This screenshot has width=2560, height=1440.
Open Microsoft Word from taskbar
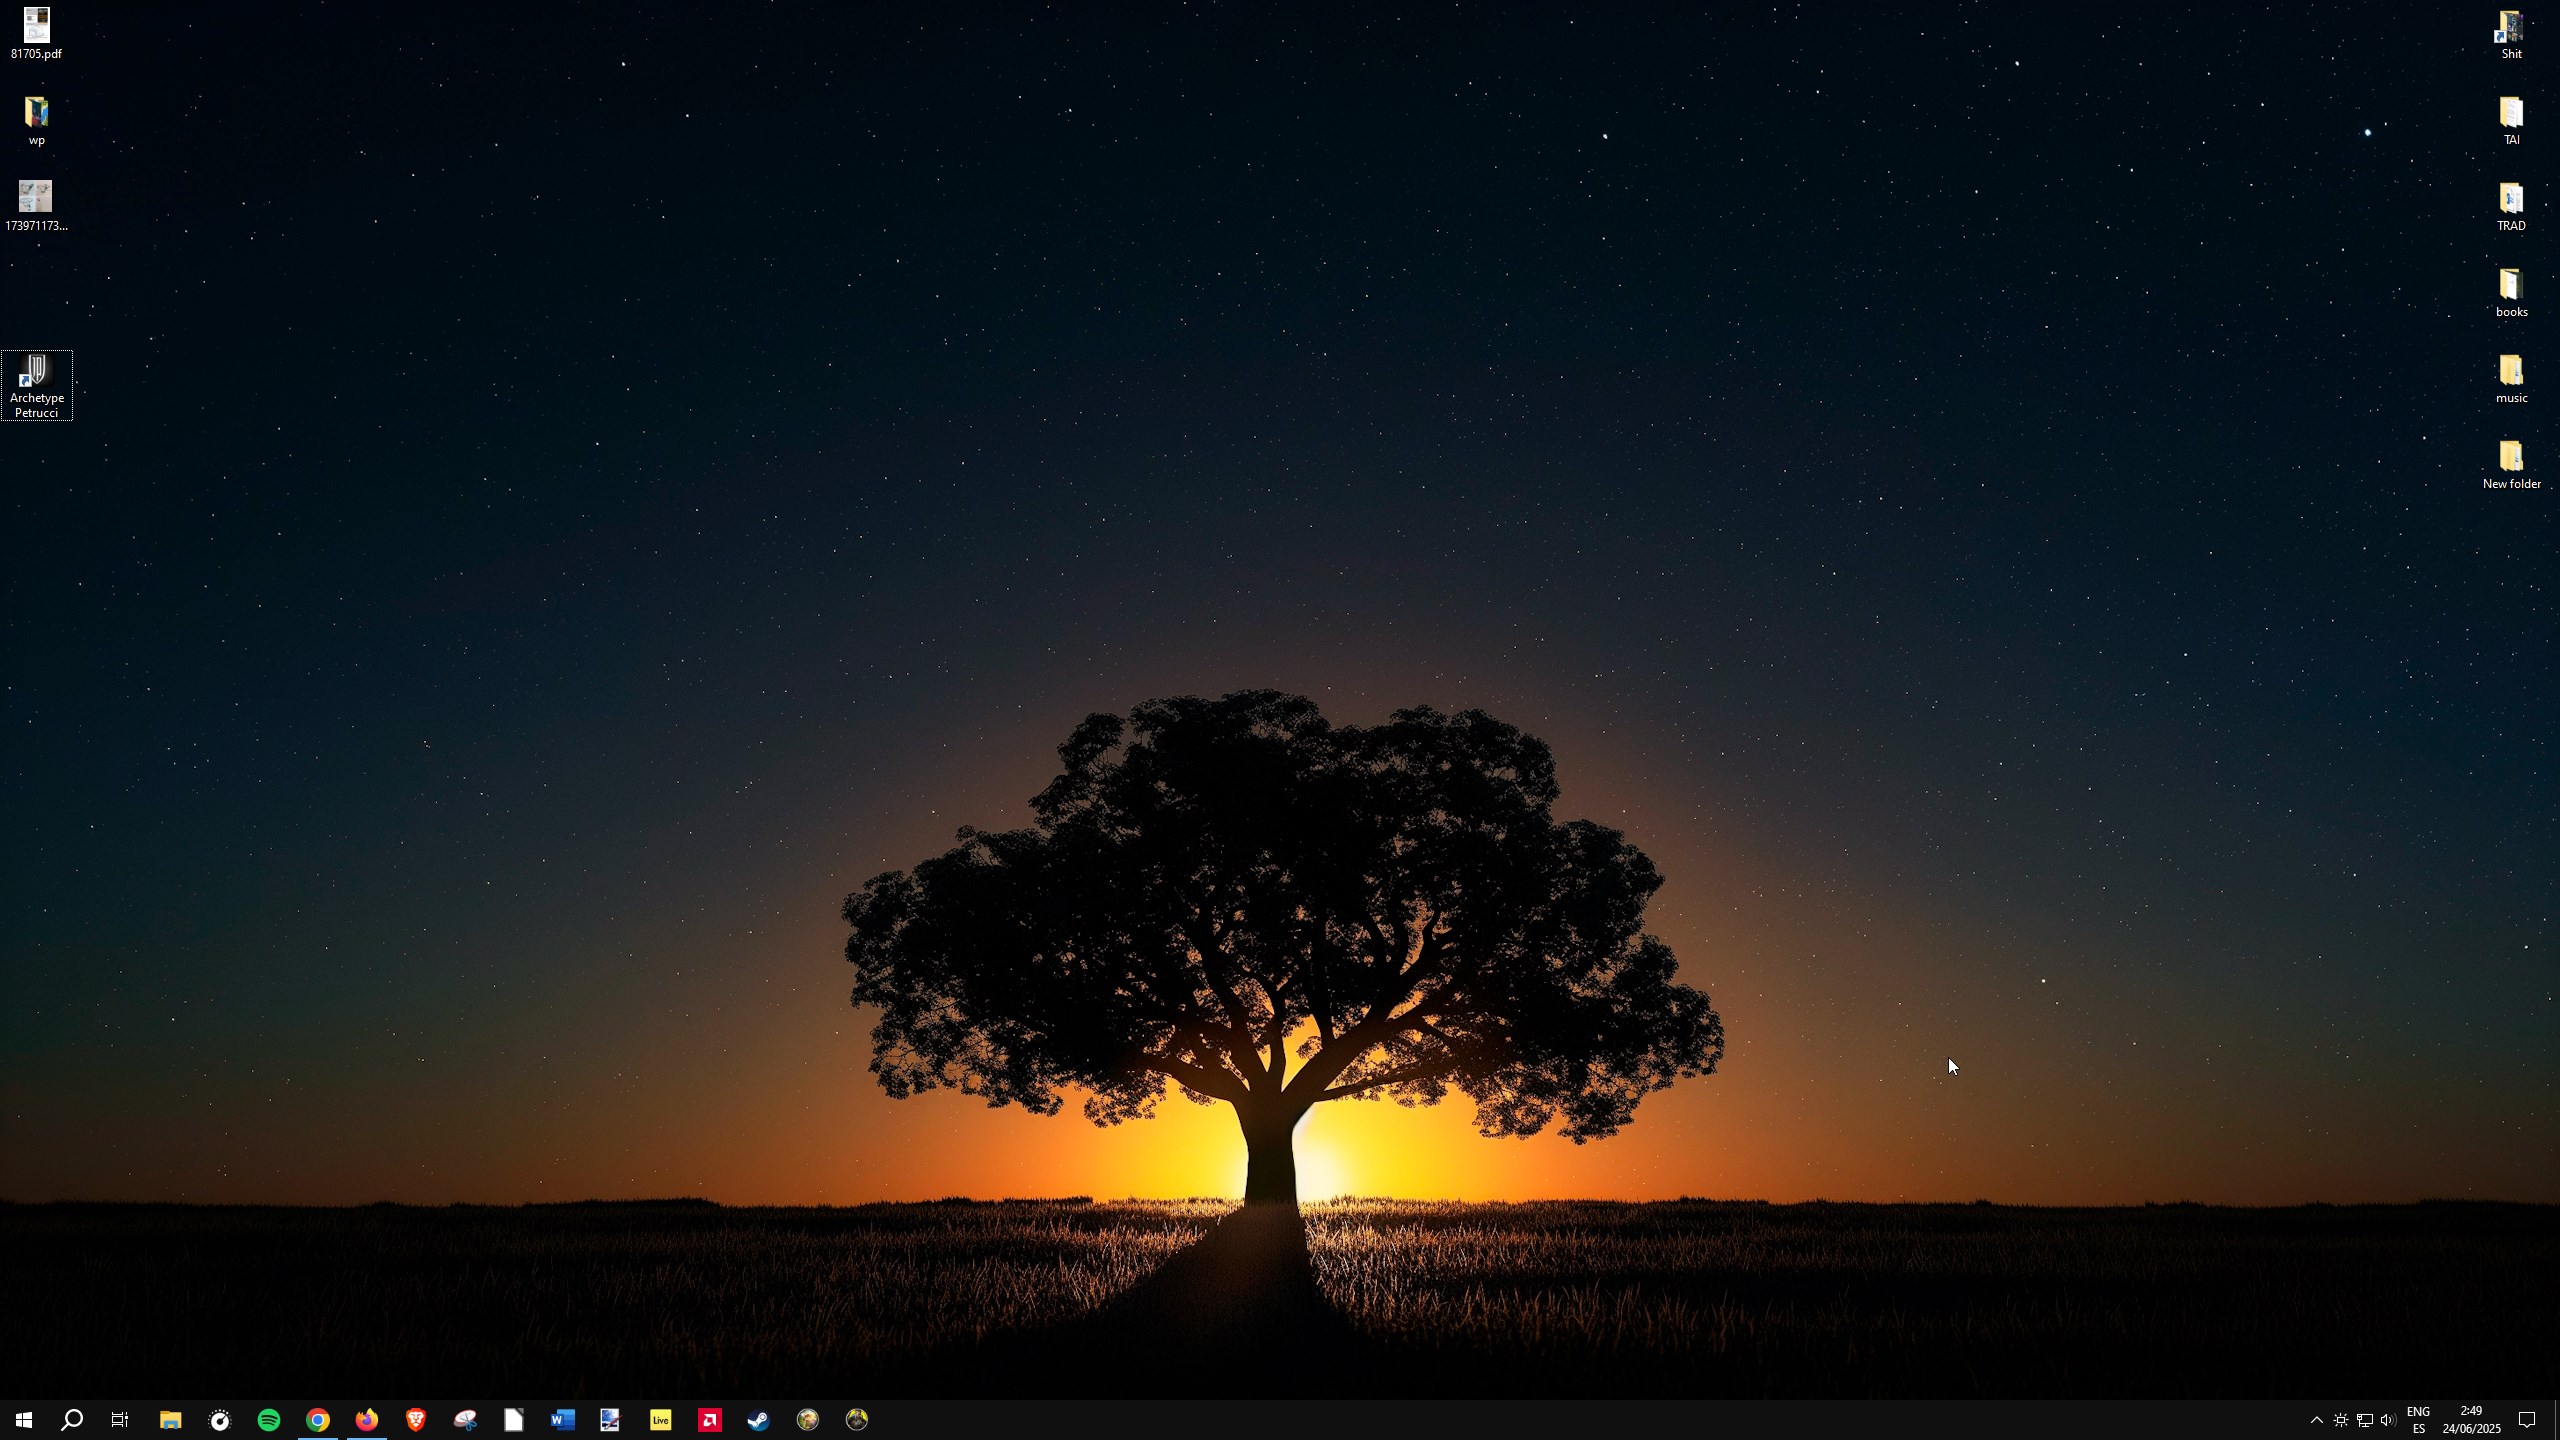pyautogui.click(x=563, y=1420)
